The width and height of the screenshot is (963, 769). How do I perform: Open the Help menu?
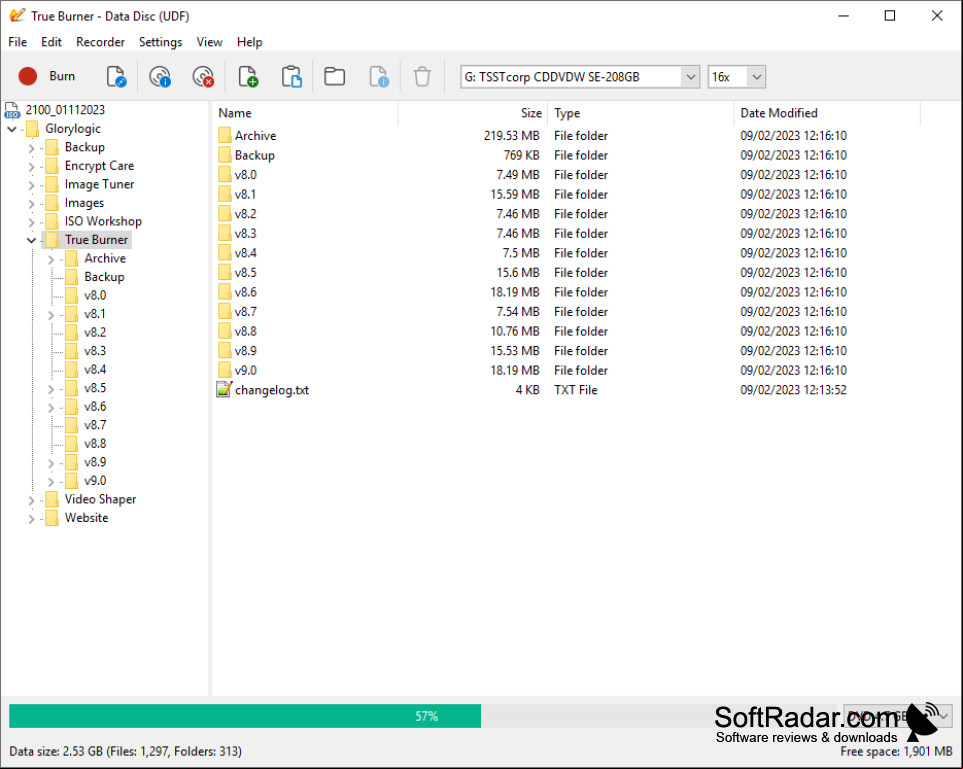[x=249, y=42]
